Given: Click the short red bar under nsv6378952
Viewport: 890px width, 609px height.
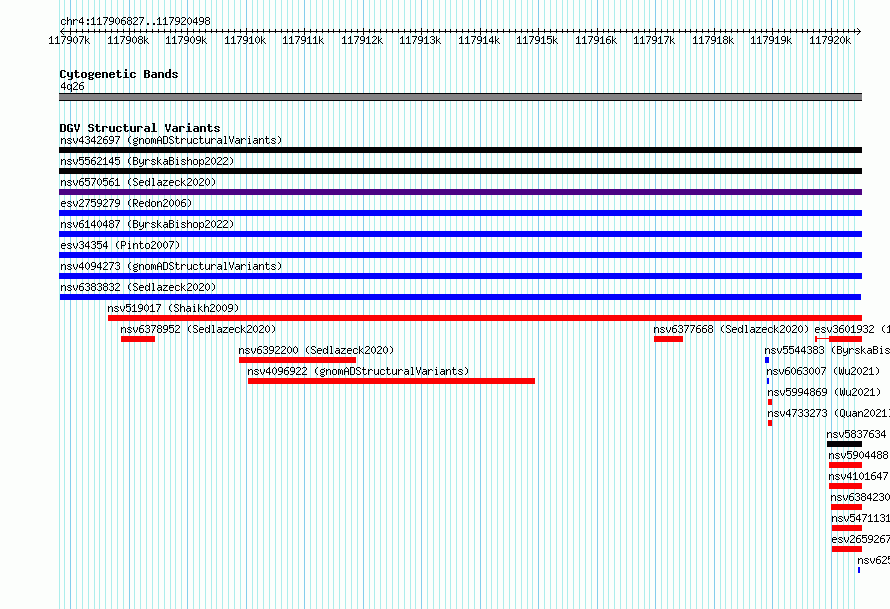Looking at the screenshot, I should [138, 339].
